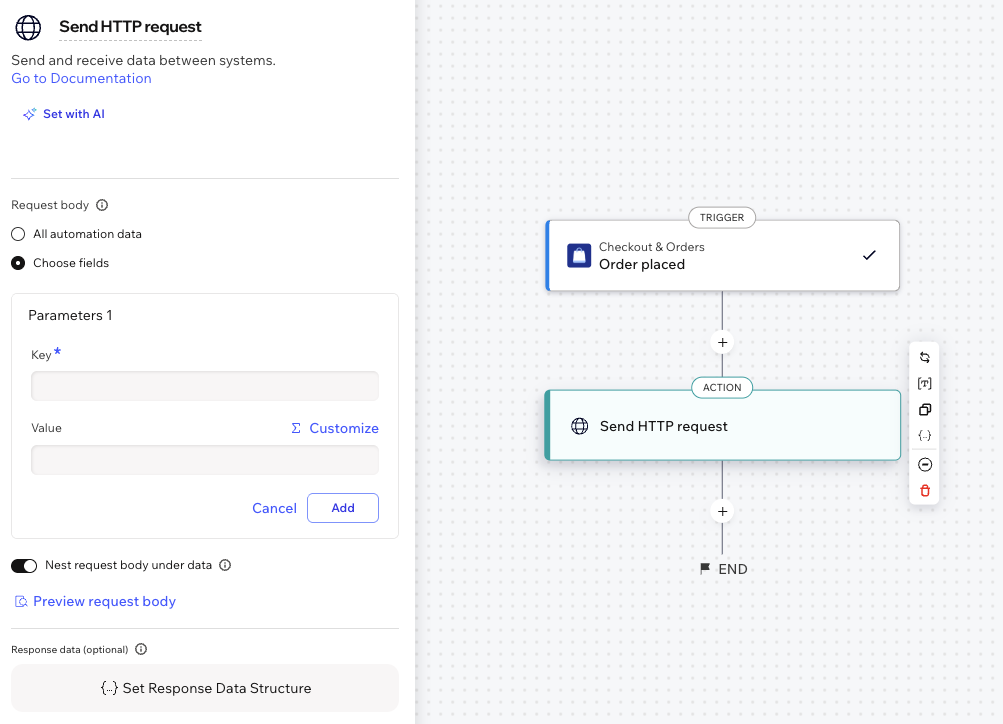Select the Order placed trigger card
This screenshot has width=1003, height=724.
coord(722,255)
